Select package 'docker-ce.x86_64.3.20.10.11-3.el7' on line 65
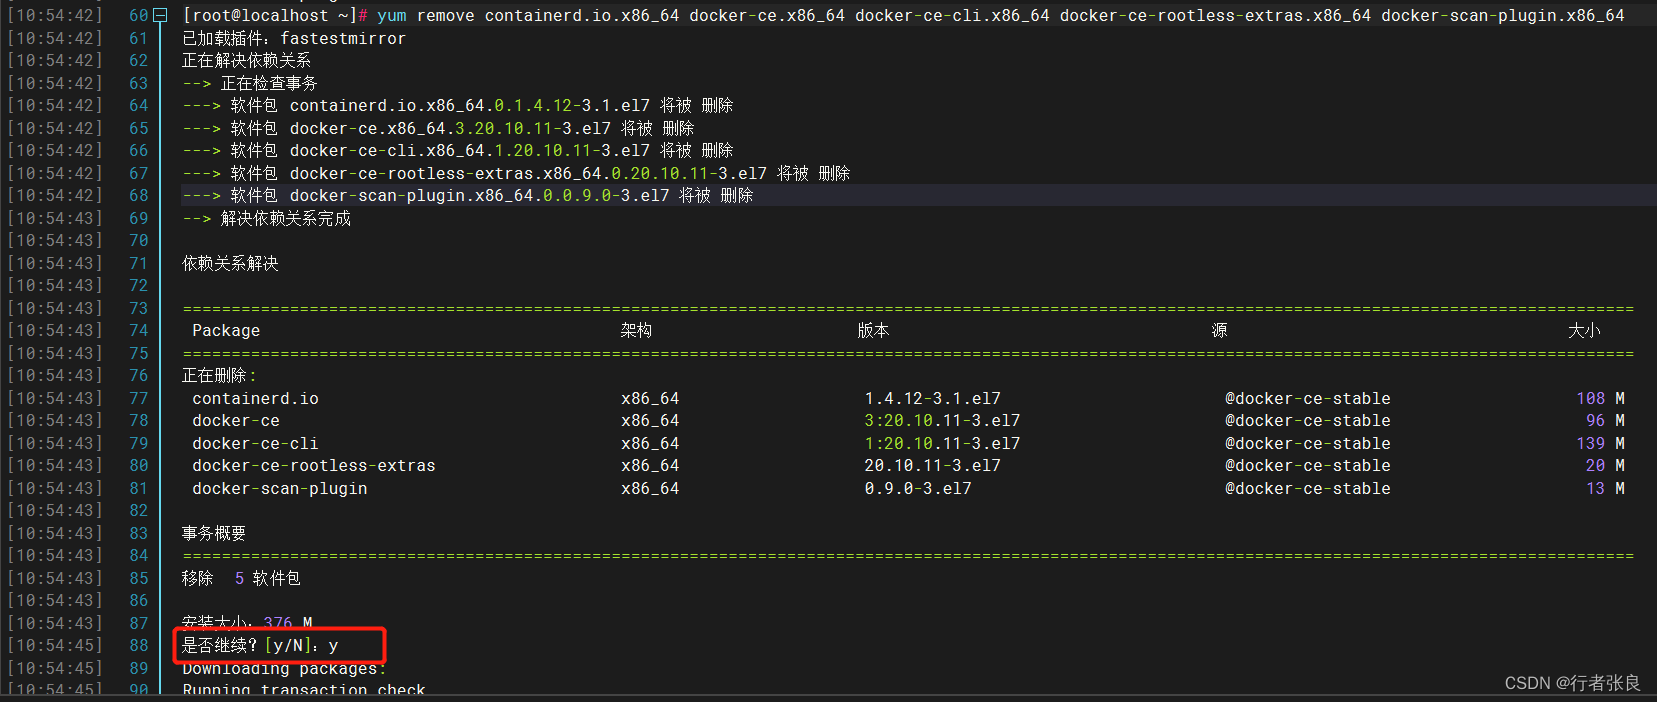 click(x=450, y=128)
